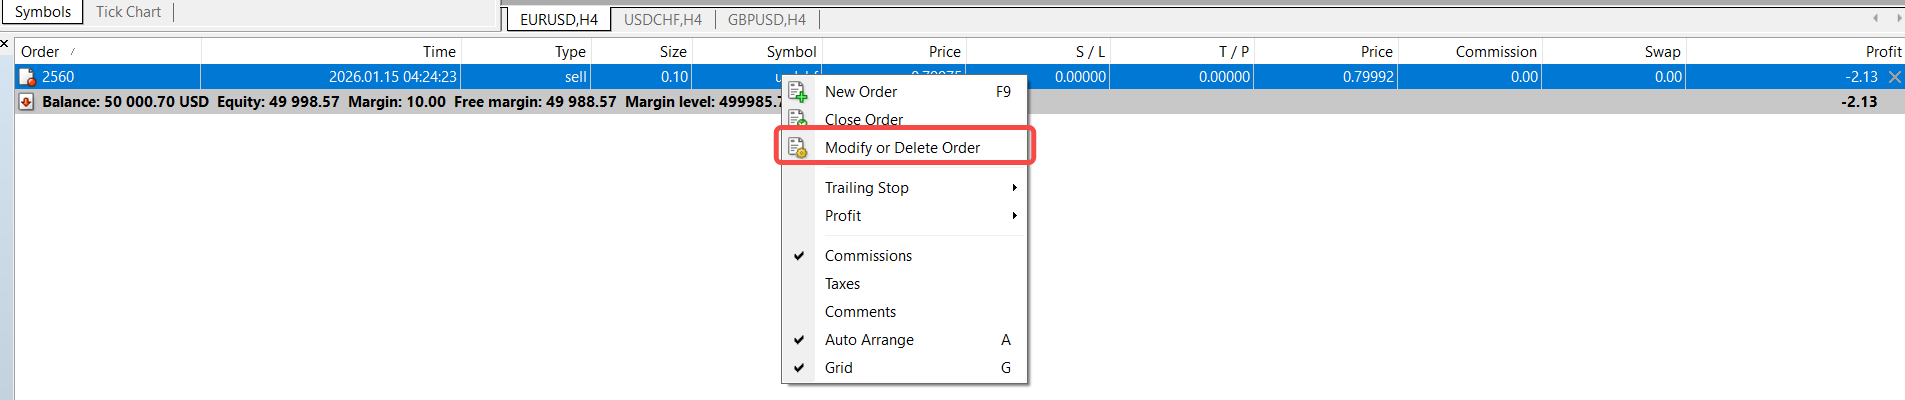Screen dimensions: 1905x400
Task: Switch to the USDCHF,H4 chart tab
Action: click(x=662, y=19)
